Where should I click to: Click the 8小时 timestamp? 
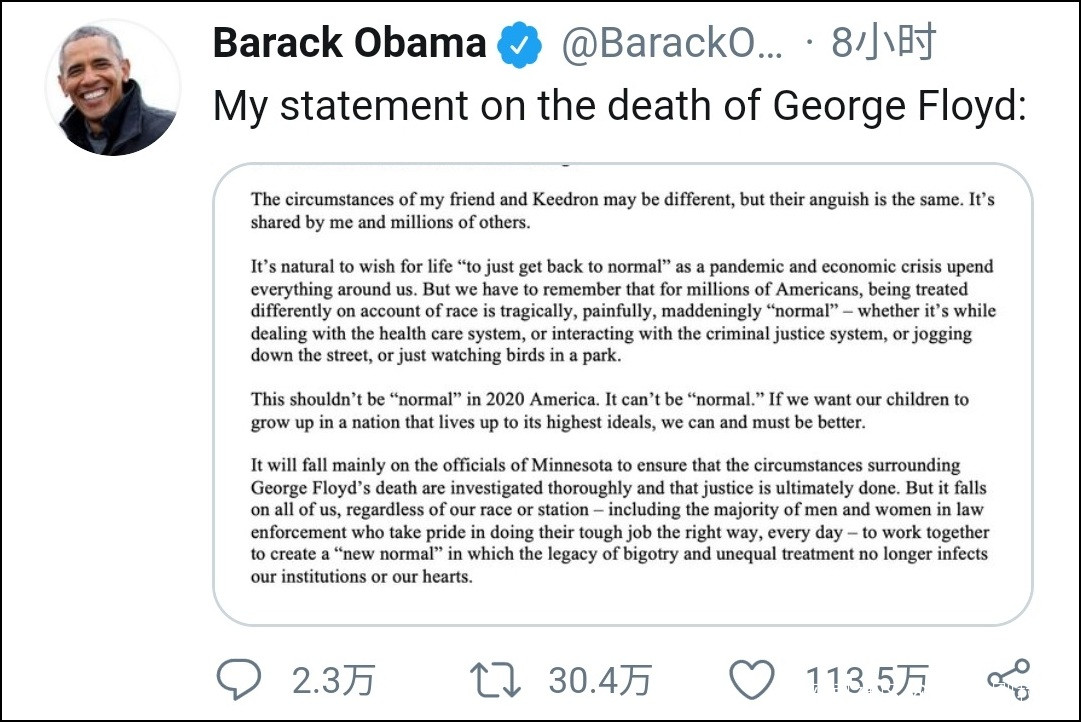[x=883, y=43]
